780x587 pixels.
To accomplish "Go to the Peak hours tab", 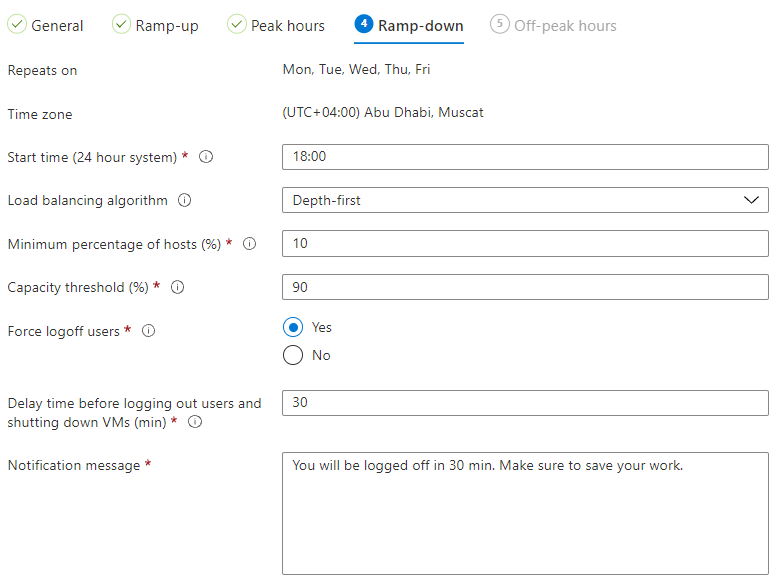I will [287, 26].
